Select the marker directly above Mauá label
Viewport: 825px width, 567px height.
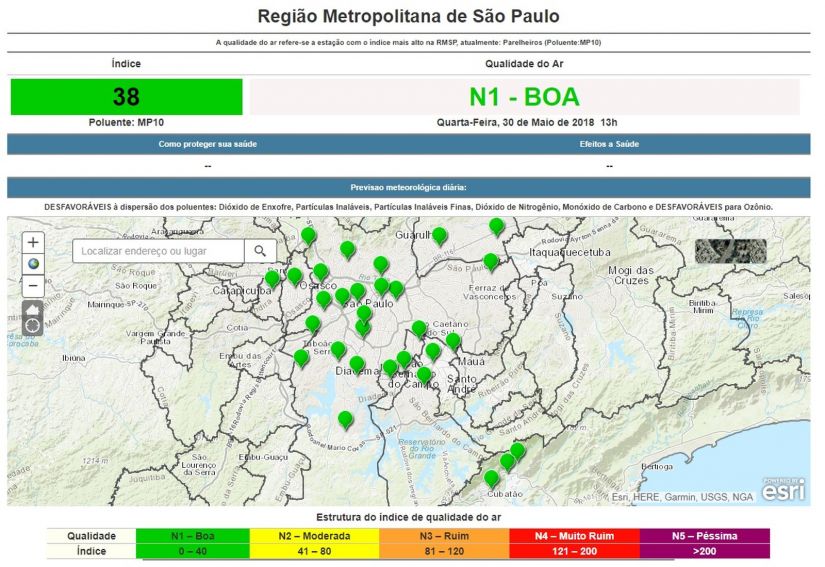[x=453, y=341]
